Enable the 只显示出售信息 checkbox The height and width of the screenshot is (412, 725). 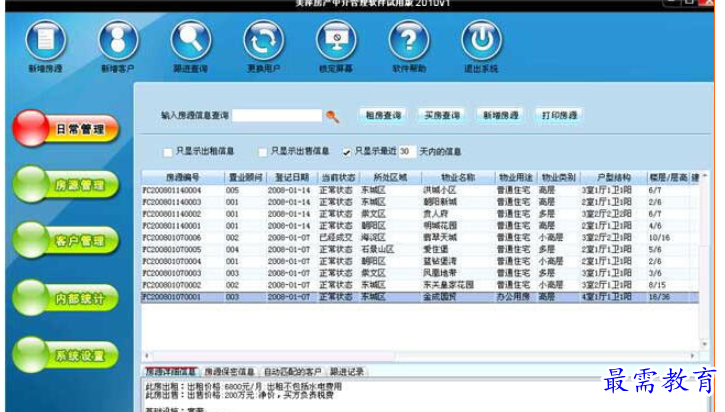[x=263, y=152]
